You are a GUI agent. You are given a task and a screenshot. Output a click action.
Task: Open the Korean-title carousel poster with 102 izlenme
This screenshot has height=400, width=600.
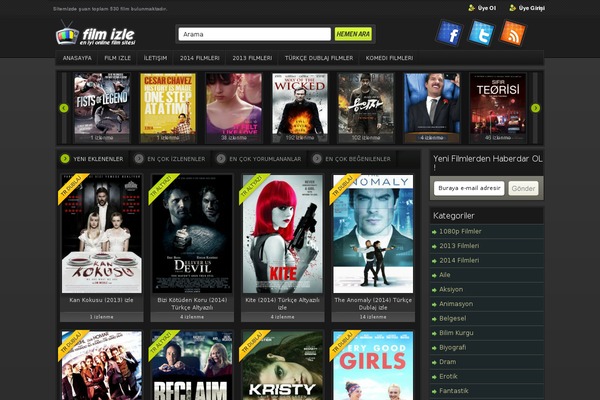tap(366, 108)
